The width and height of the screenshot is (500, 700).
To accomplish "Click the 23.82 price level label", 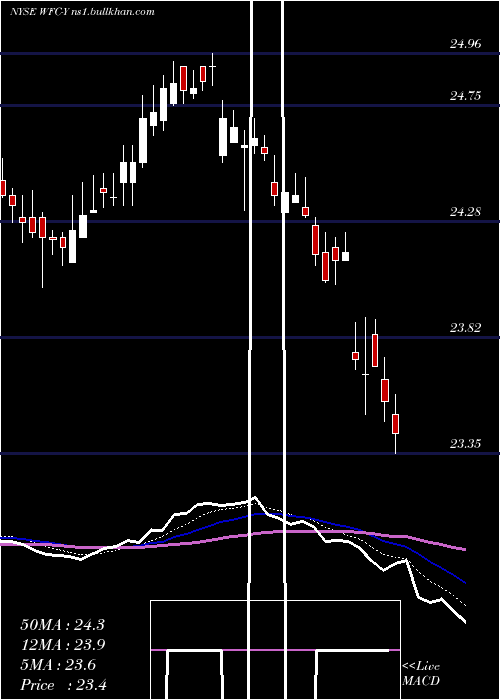I will [466, 328].
